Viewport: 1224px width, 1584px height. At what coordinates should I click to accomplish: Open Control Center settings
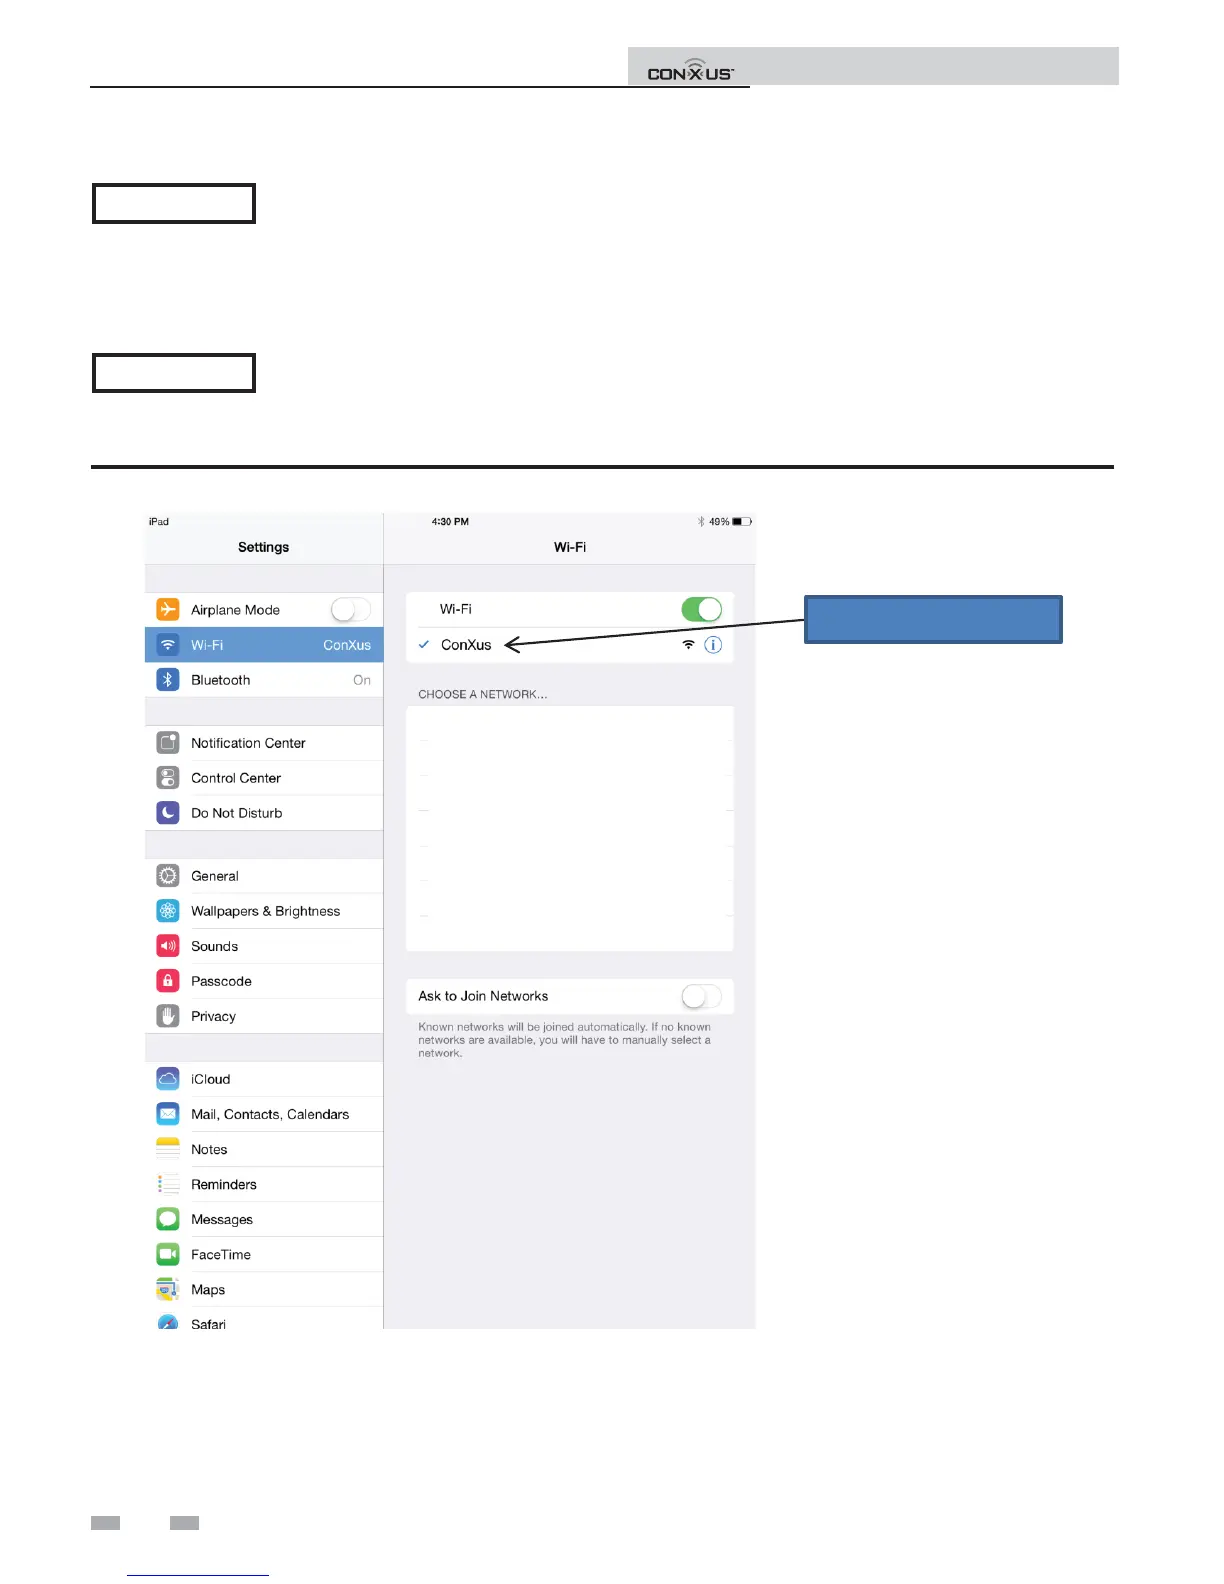coord(264,778)
